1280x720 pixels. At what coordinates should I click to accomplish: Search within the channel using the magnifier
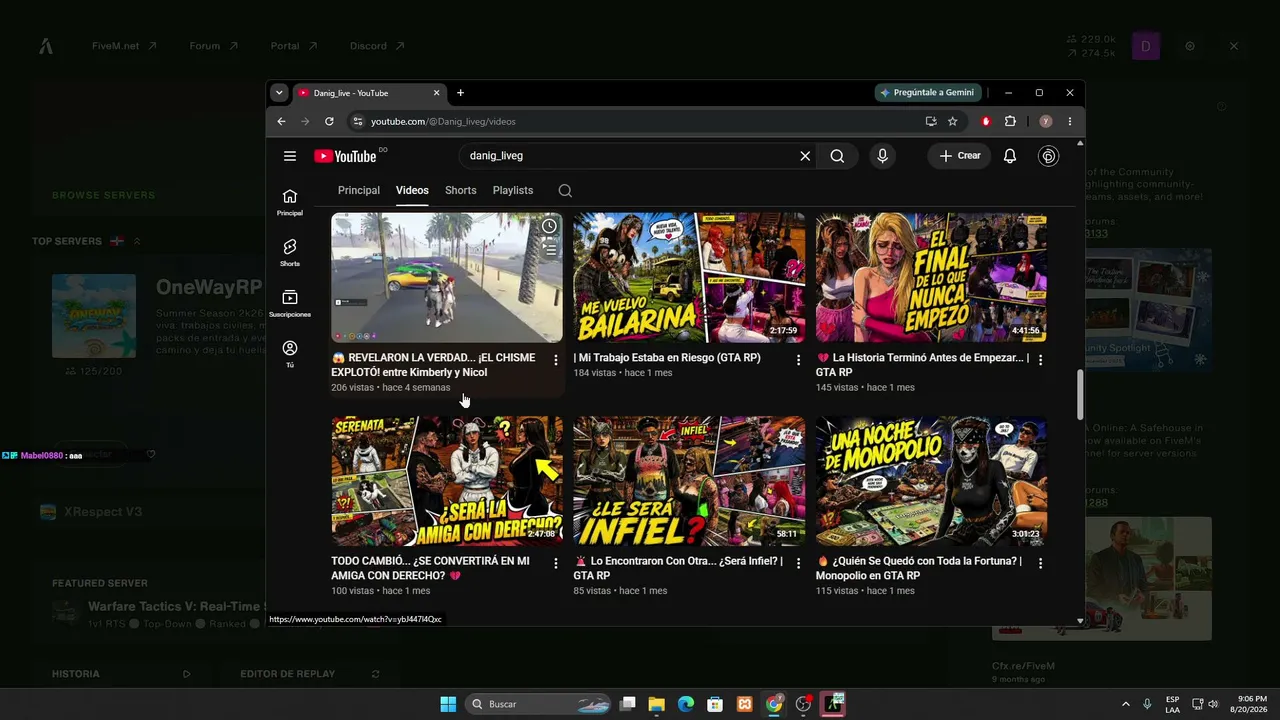pos(565,191)
